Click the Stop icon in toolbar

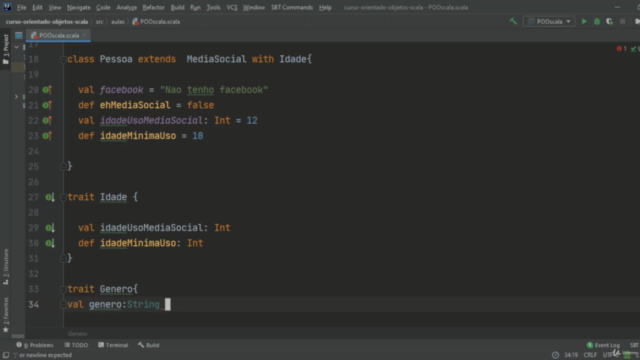point(622,22)
